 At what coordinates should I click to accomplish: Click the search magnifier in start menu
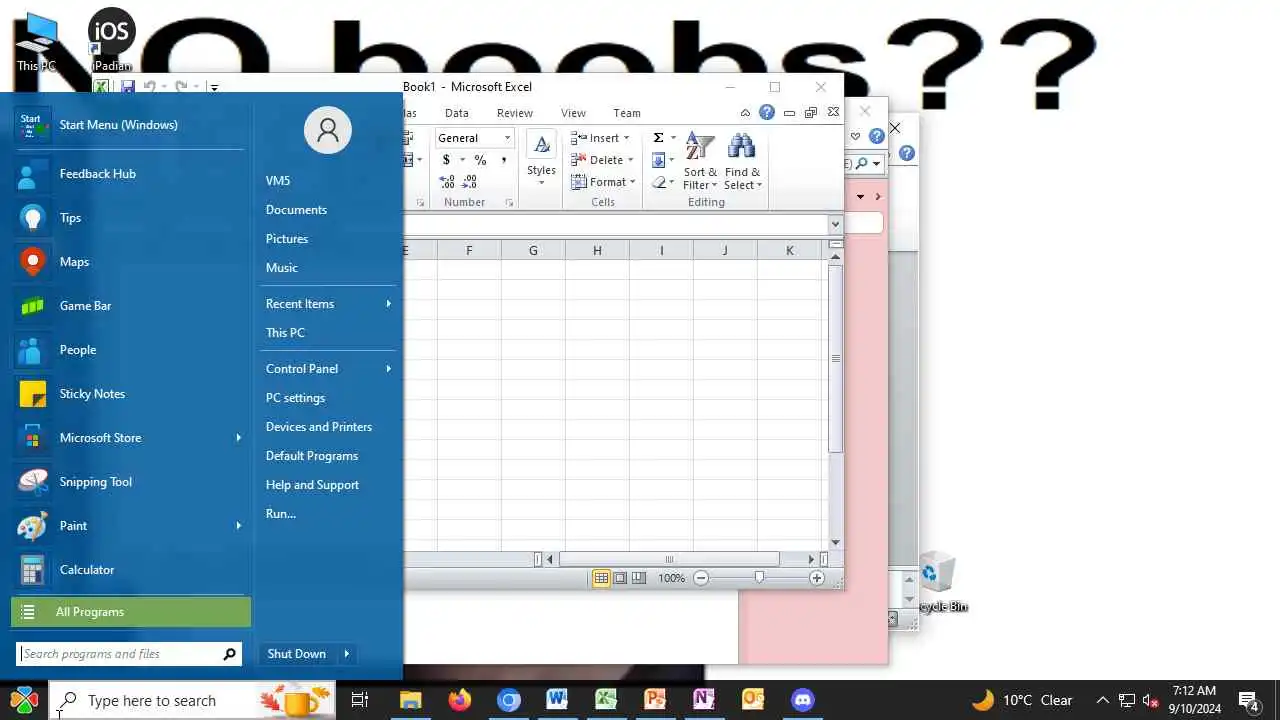click(x=230, y=654)
